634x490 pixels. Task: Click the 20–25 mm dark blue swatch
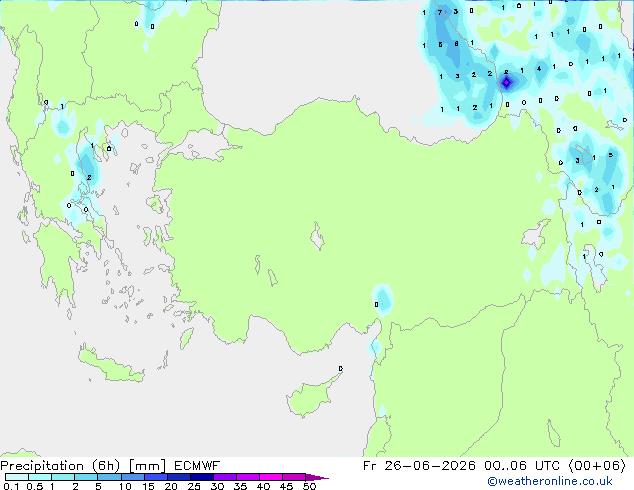[178, 477]
